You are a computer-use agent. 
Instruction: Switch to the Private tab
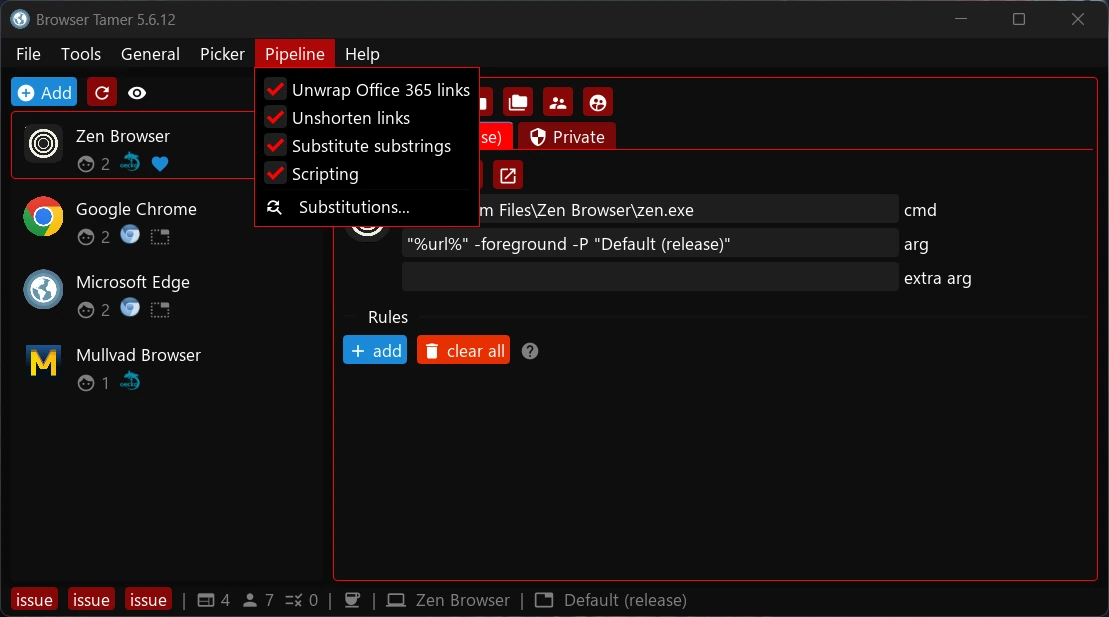click(567, 137)
